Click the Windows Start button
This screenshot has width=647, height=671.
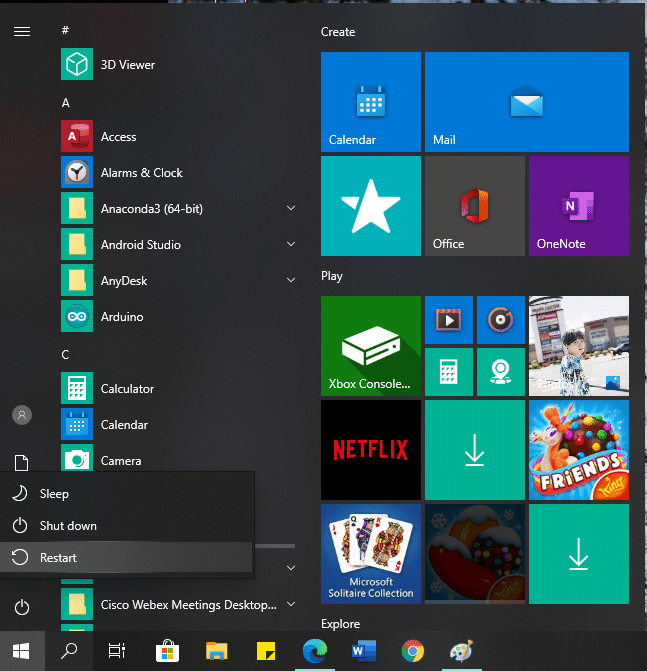click(22, 651)
